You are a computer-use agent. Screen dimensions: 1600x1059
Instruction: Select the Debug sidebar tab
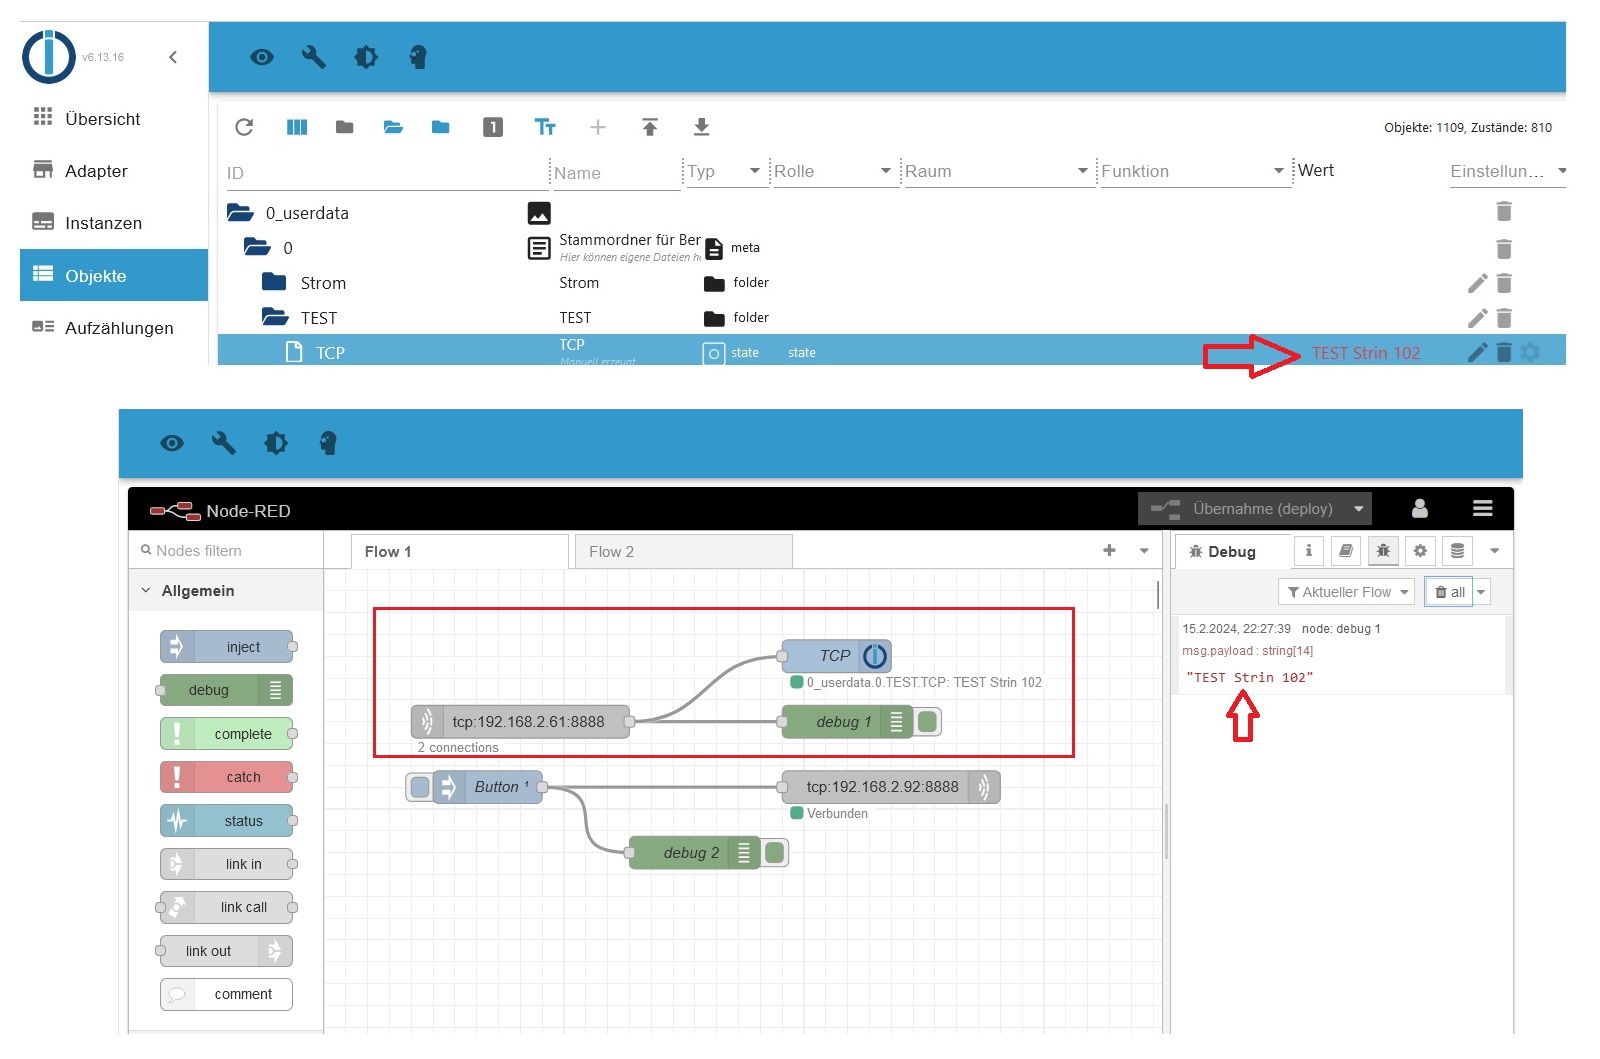(x=1232, y=552)
